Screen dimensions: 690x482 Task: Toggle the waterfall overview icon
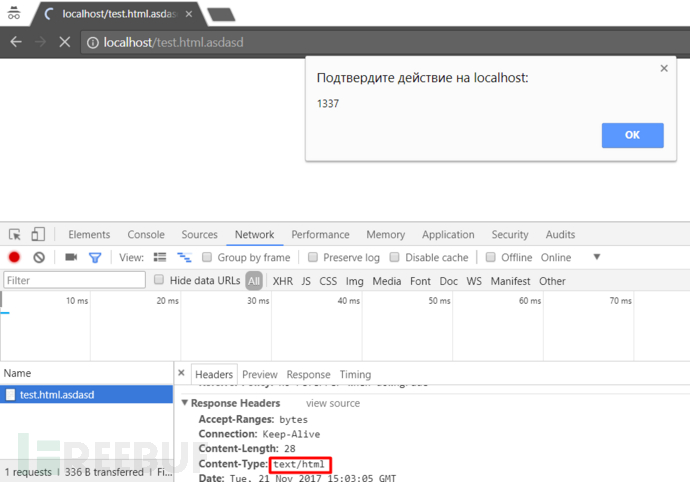tap(184, 257)
